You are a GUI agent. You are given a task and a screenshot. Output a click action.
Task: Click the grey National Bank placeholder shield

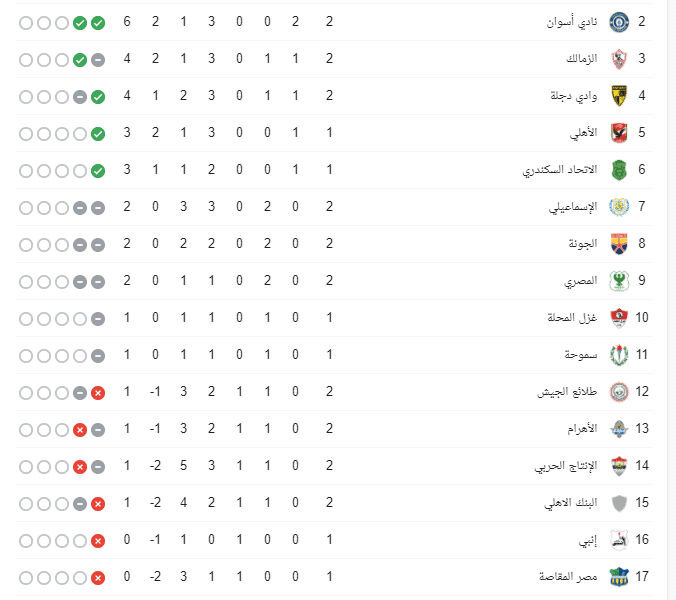pyautogui.click(x=619, y=503)
